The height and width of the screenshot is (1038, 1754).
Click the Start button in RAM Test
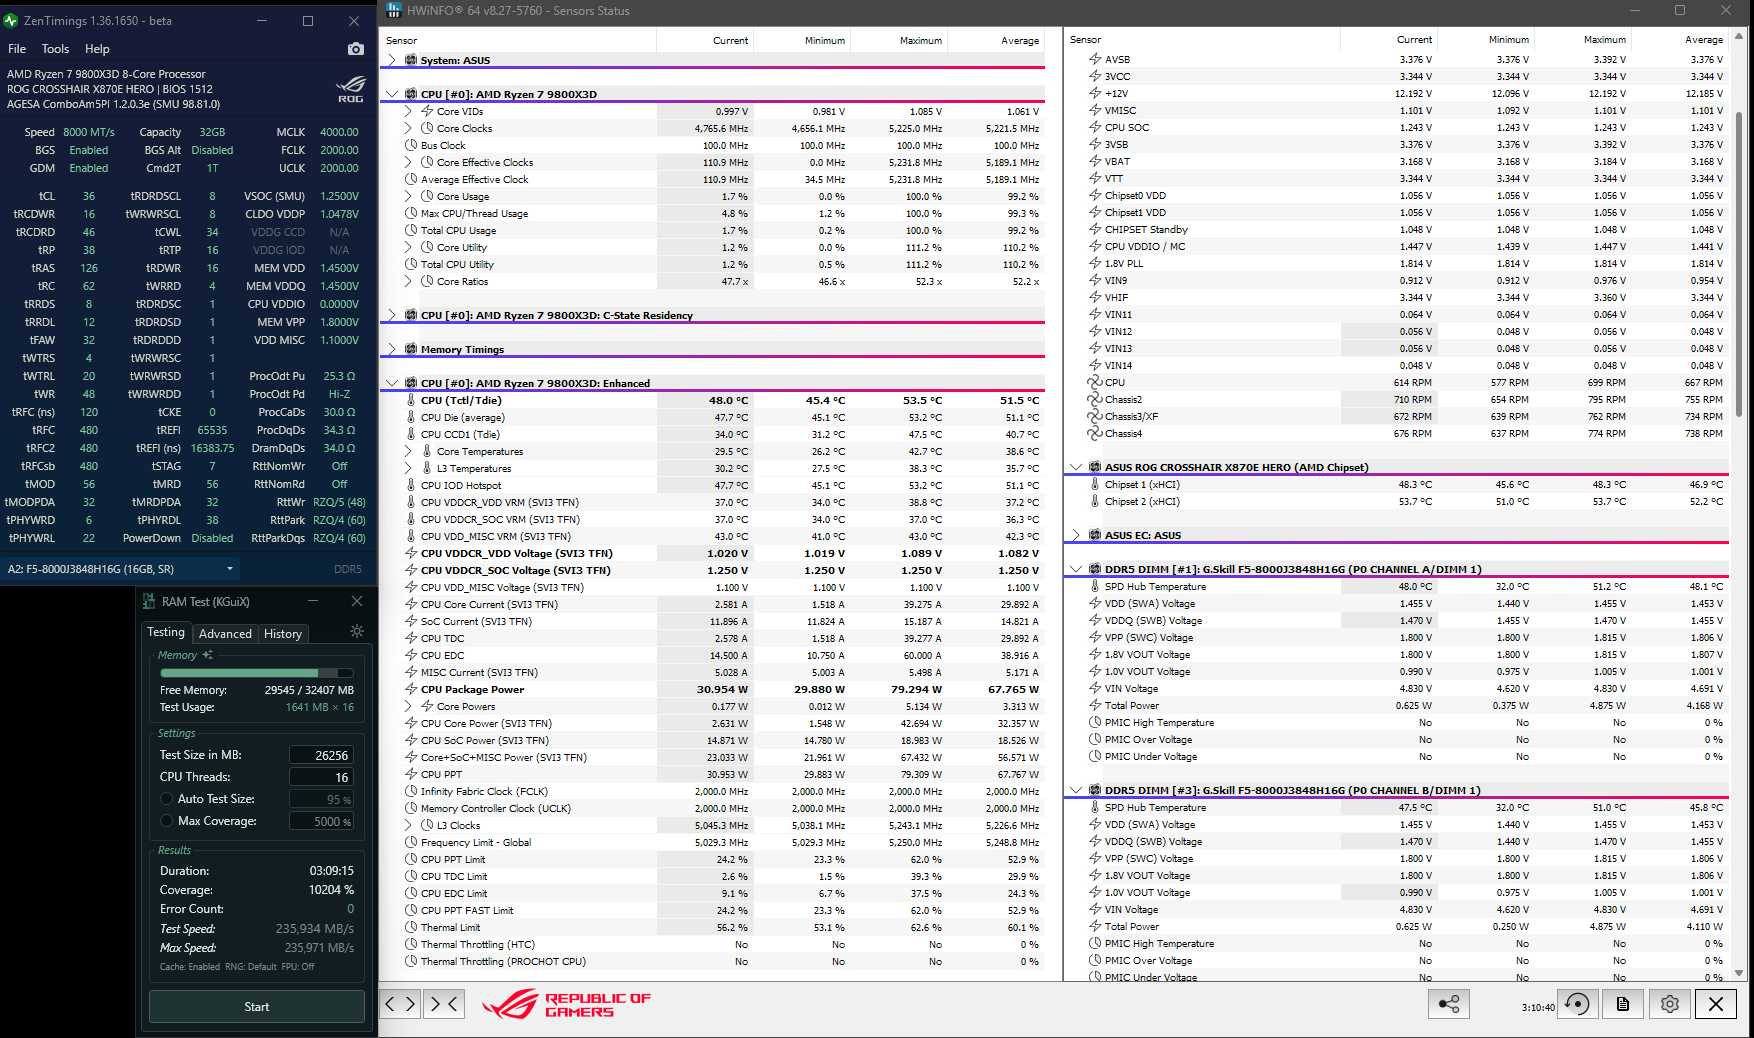(x=257, y=1007)
